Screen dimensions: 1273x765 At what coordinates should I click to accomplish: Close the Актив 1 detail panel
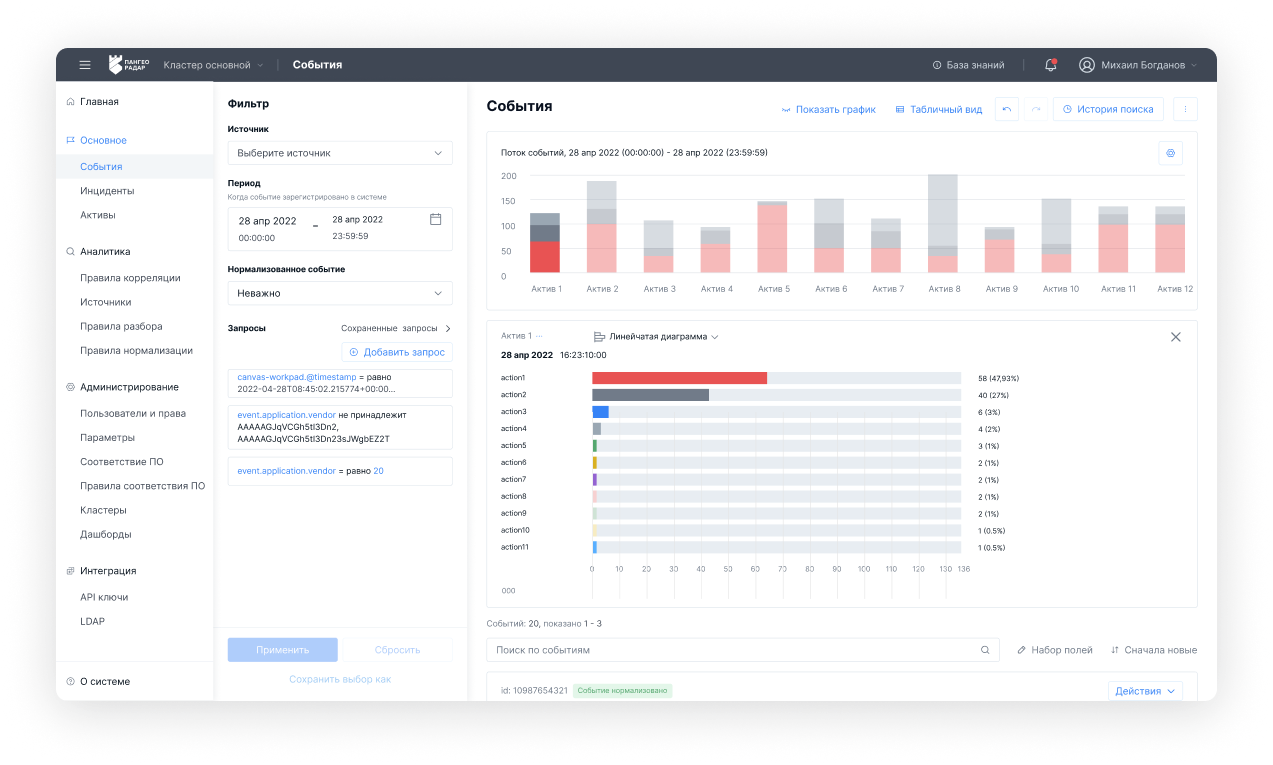[1176, 337]
